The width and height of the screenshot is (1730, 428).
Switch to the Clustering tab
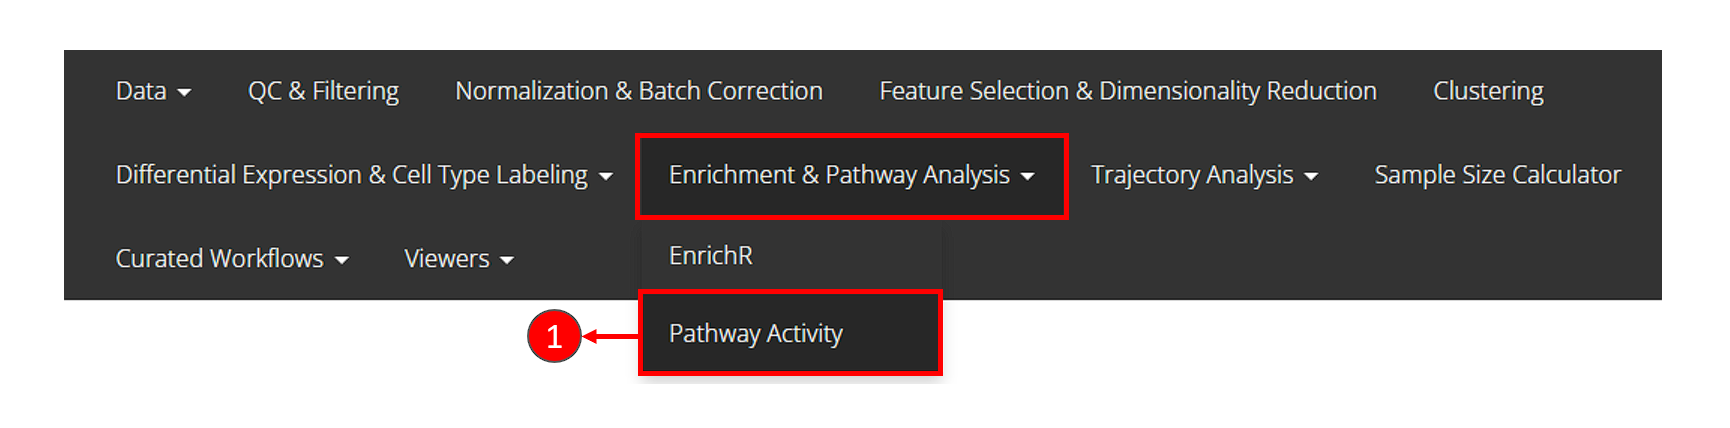click(x=1488, y=91)
